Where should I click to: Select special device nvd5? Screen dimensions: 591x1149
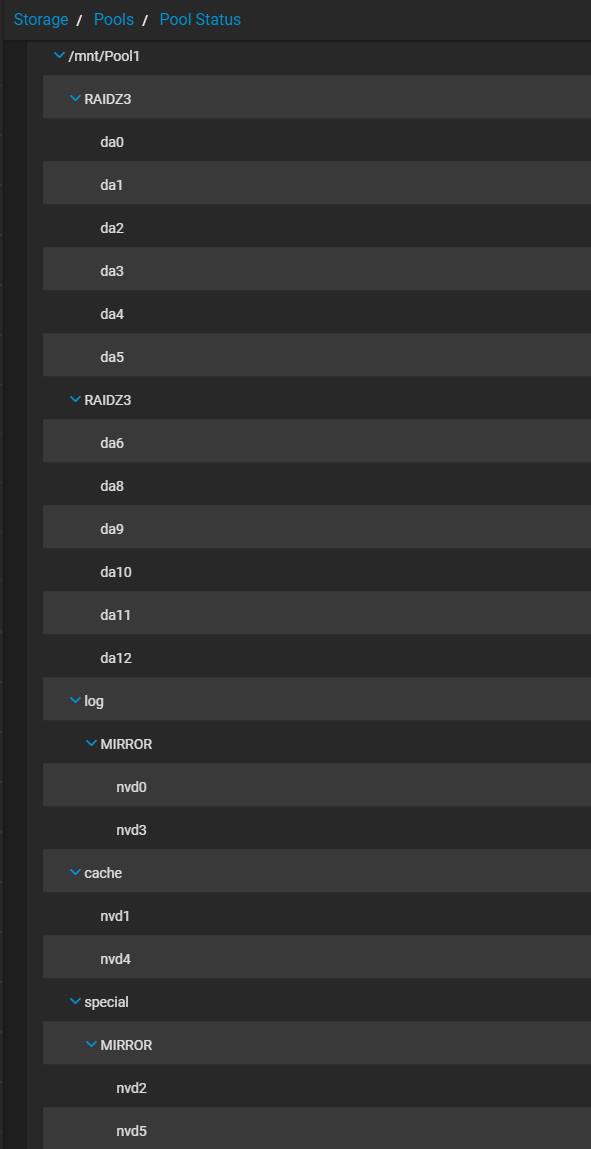pyautogui.click(x=316, y=1131)
